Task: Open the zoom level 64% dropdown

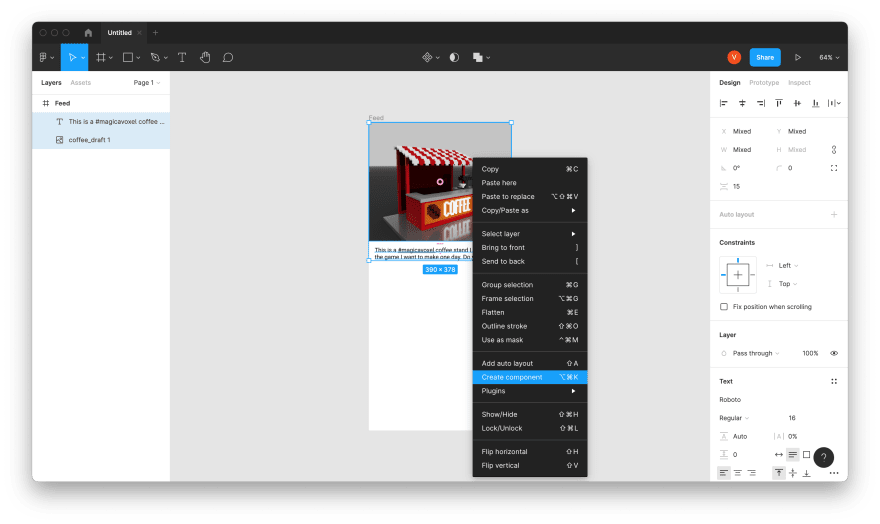Action: (x=829, y=57)
